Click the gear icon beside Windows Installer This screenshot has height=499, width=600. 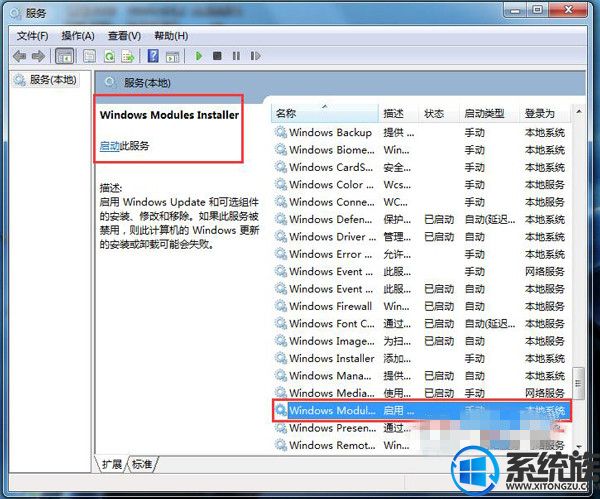coord(280,358)
